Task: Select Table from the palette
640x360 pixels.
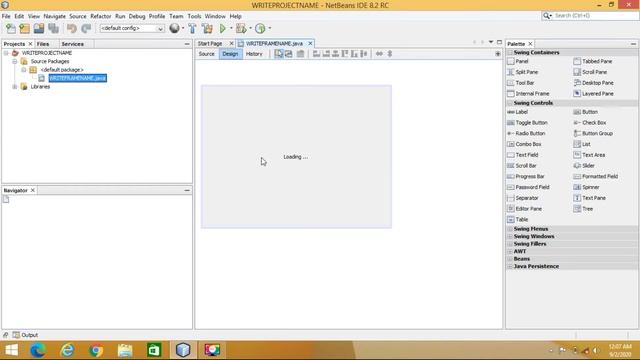Action: 518,220
